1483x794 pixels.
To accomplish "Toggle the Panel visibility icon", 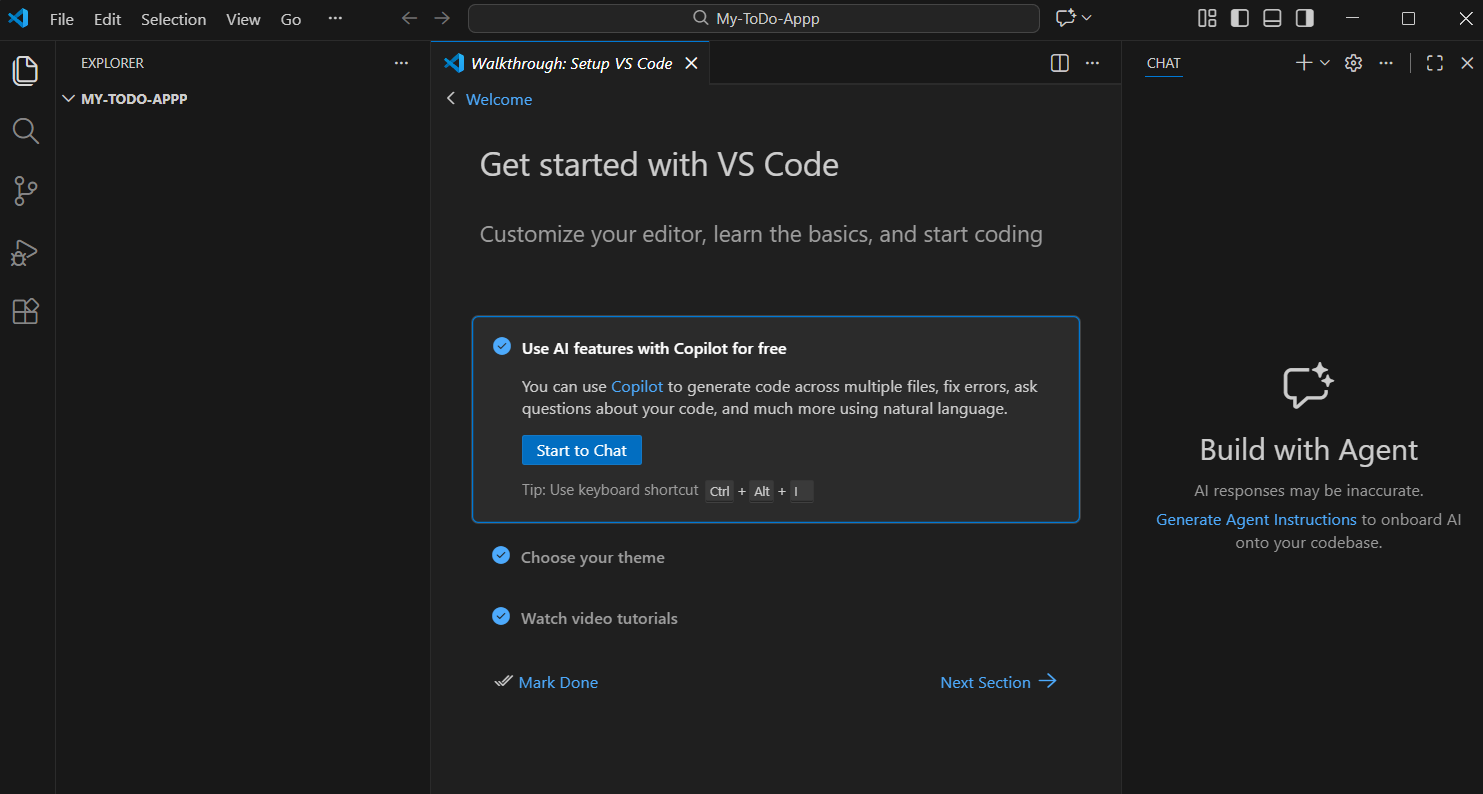I will point(1271,18).
